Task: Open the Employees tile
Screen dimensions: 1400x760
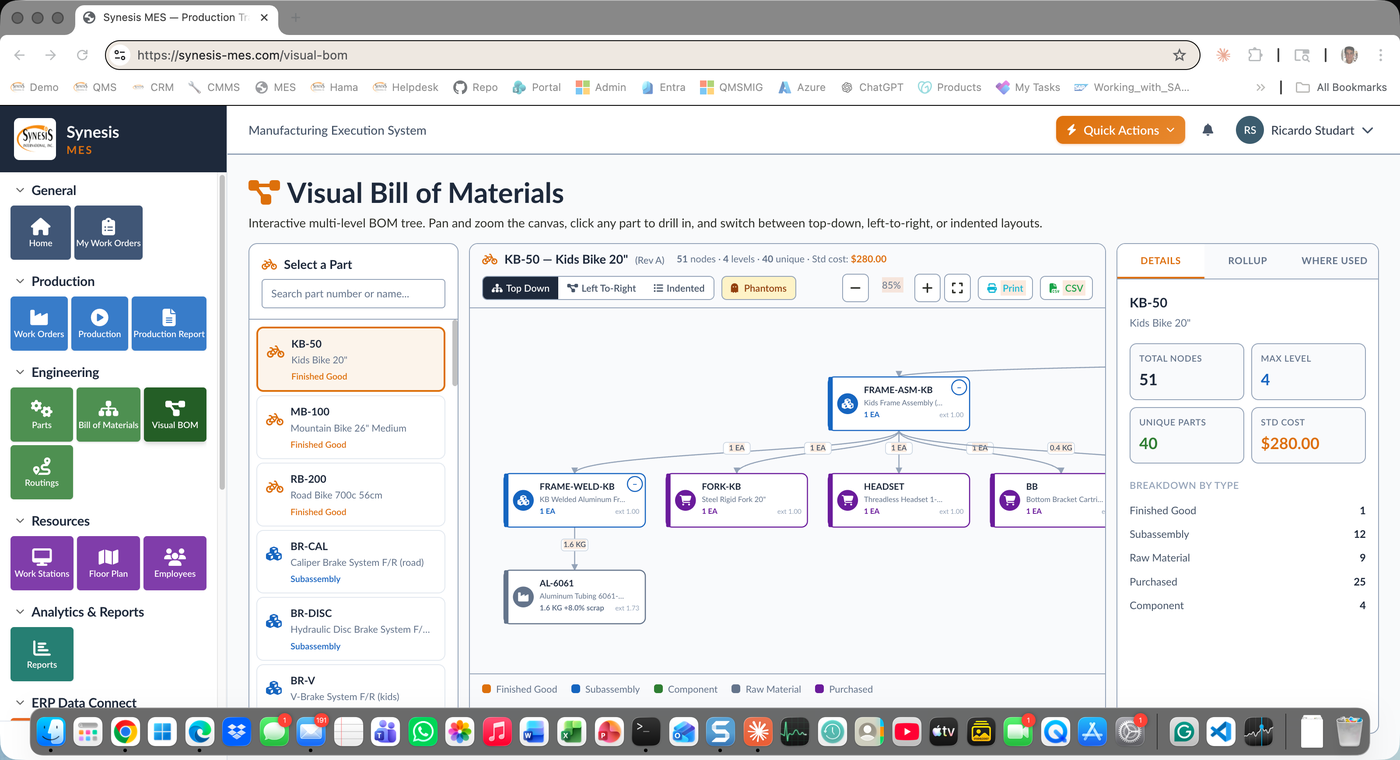Action: pyautogui.click(x=175, y=563)
